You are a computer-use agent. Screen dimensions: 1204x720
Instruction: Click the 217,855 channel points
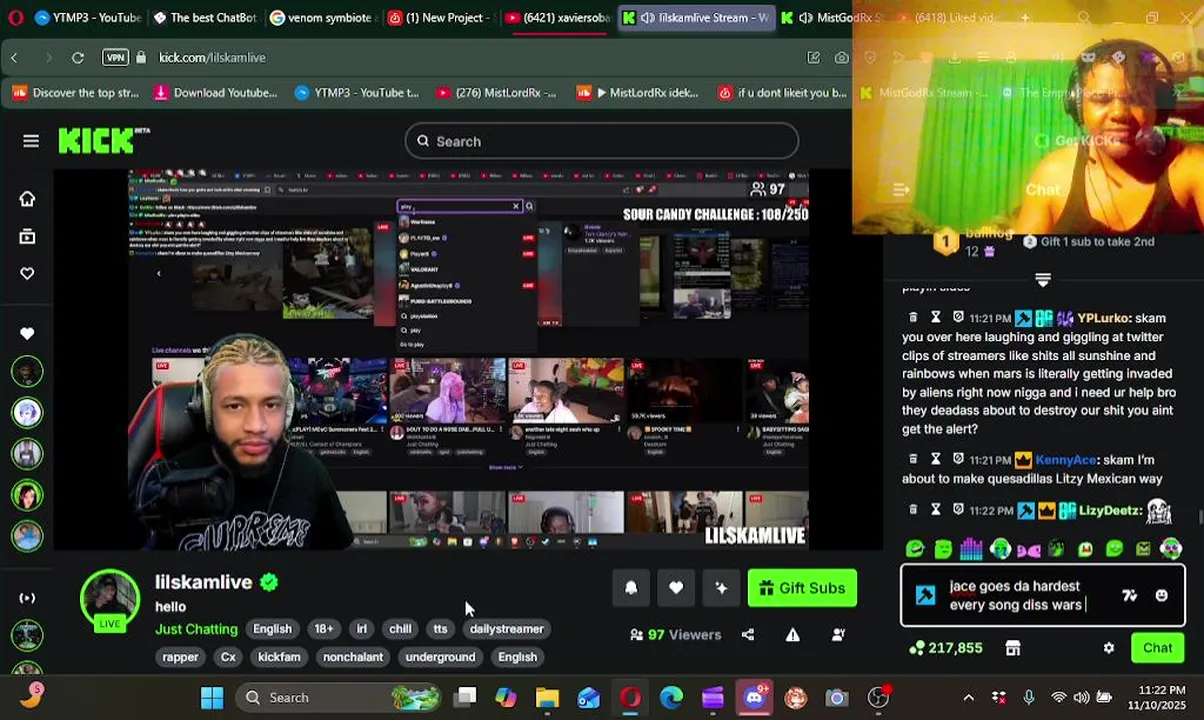(944, 648)
